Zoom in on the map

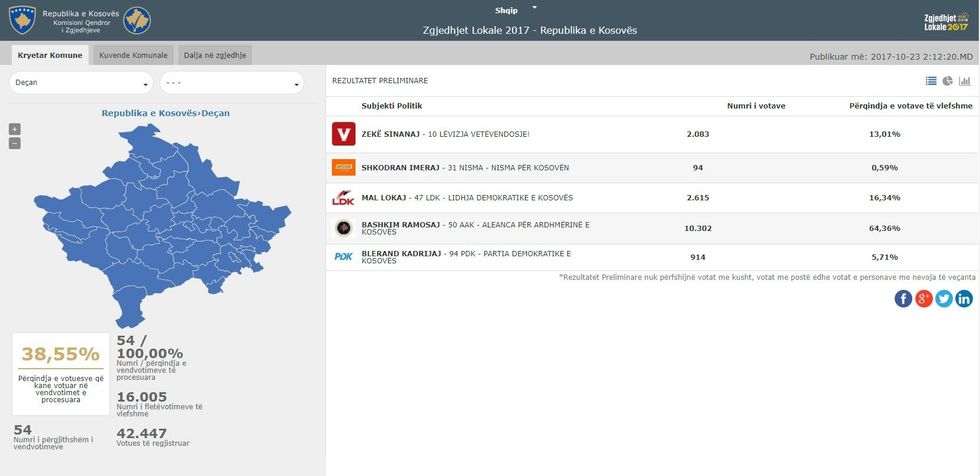click(14, 129)
